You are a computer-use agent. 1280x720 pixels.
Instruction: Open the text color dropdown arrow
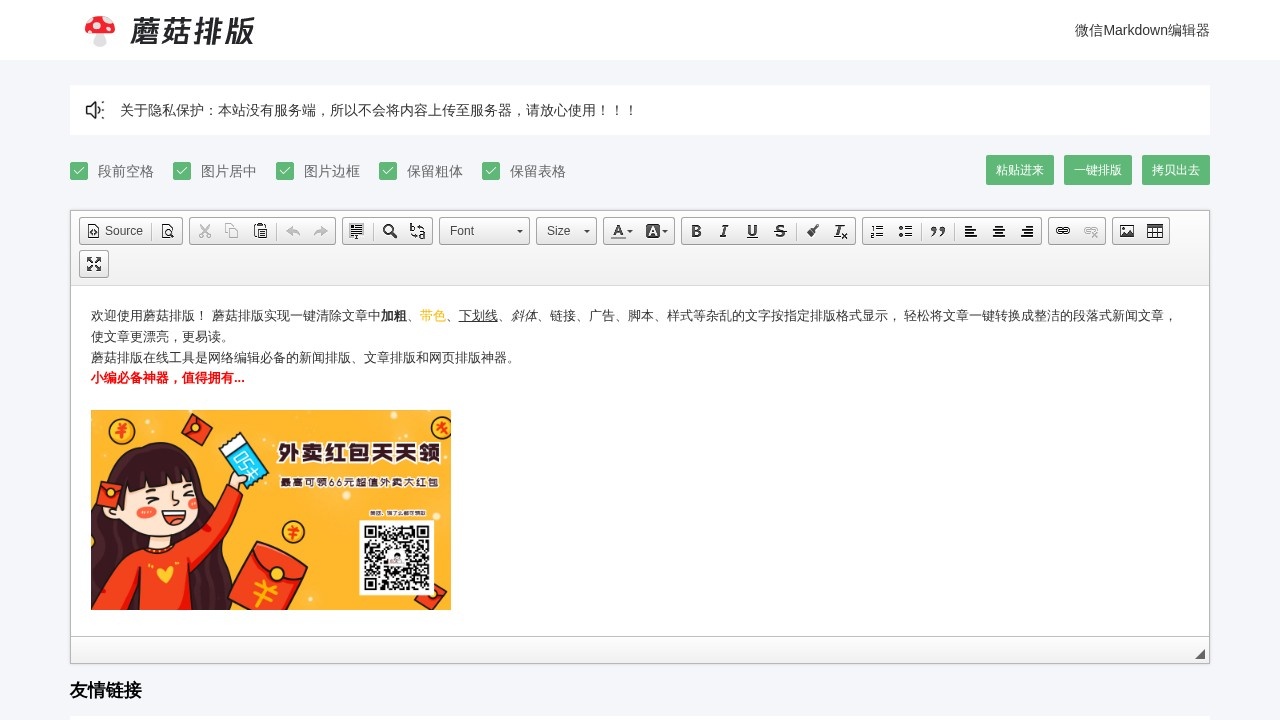click(x=629, y=231)
